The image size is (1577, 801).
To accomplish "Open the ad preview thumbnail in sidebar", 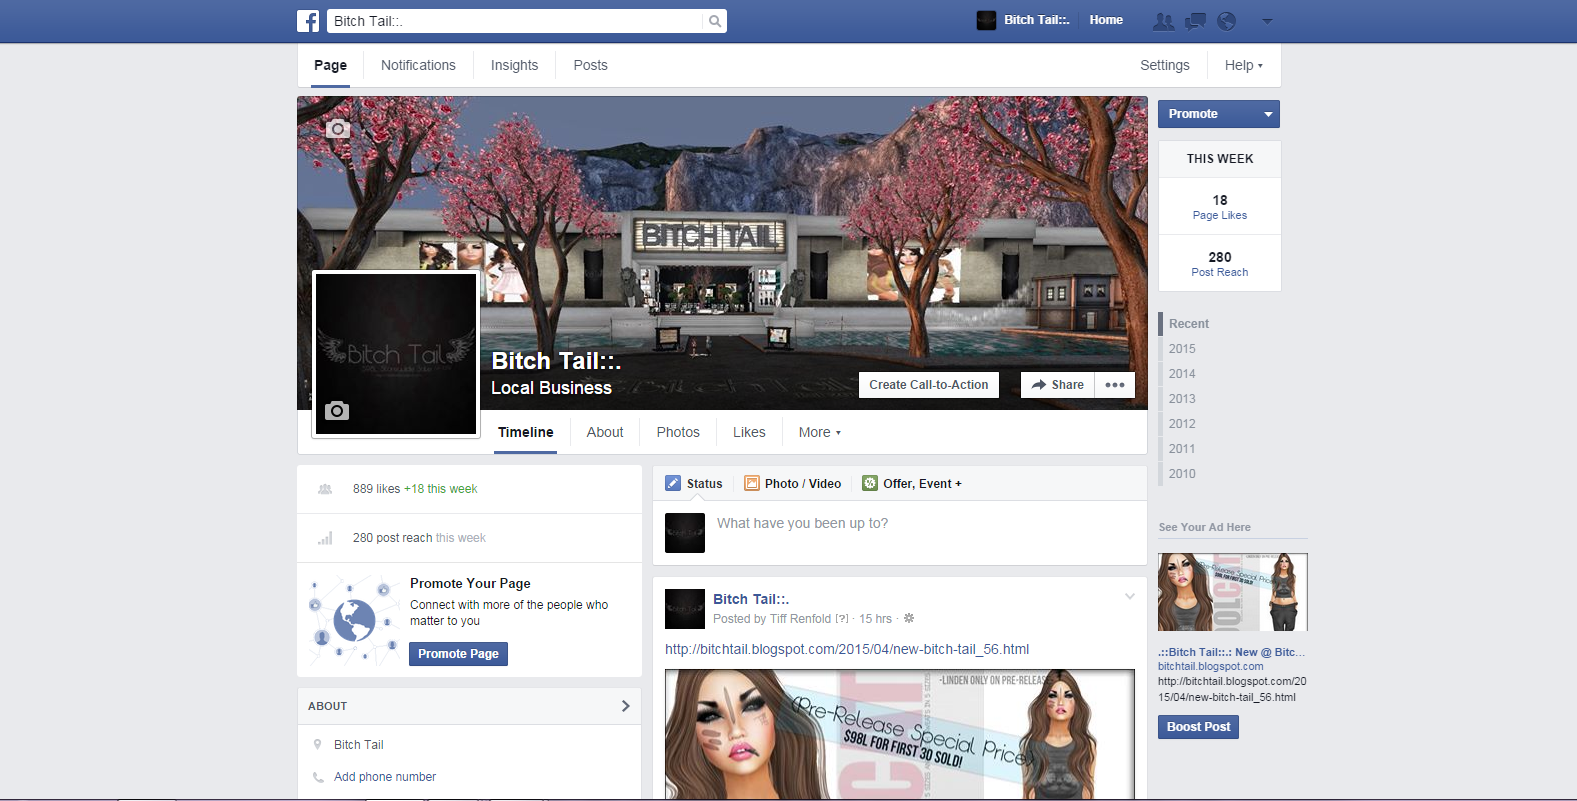I will pos(1233,592).
